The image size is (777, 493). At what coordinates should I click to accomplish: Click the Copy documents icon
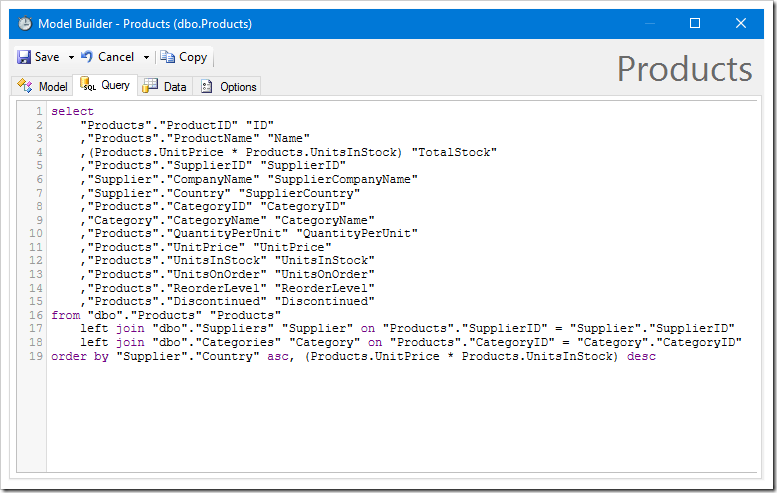point(167,57)
